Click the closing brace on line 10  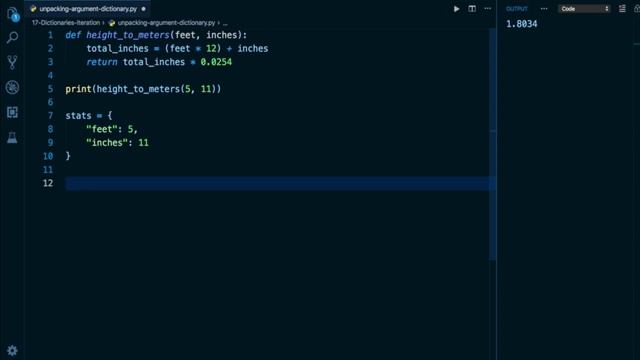tap(68, 156)
